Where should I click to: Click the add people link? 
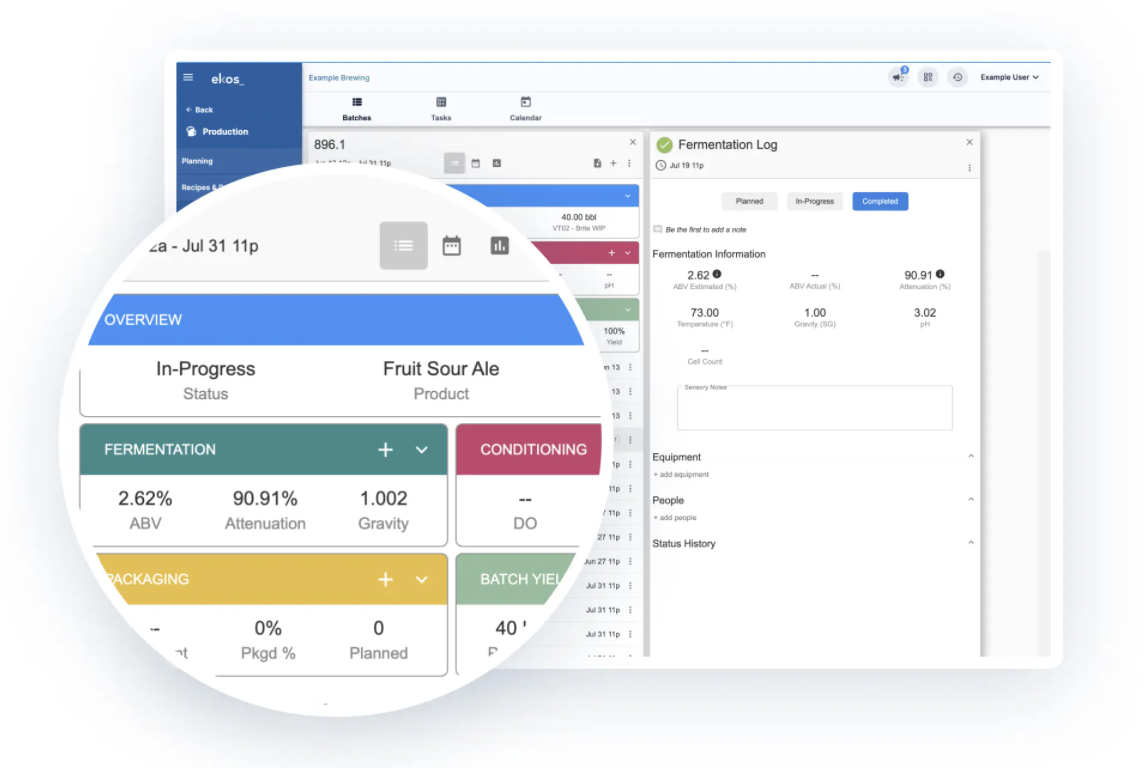coord(676,517)
